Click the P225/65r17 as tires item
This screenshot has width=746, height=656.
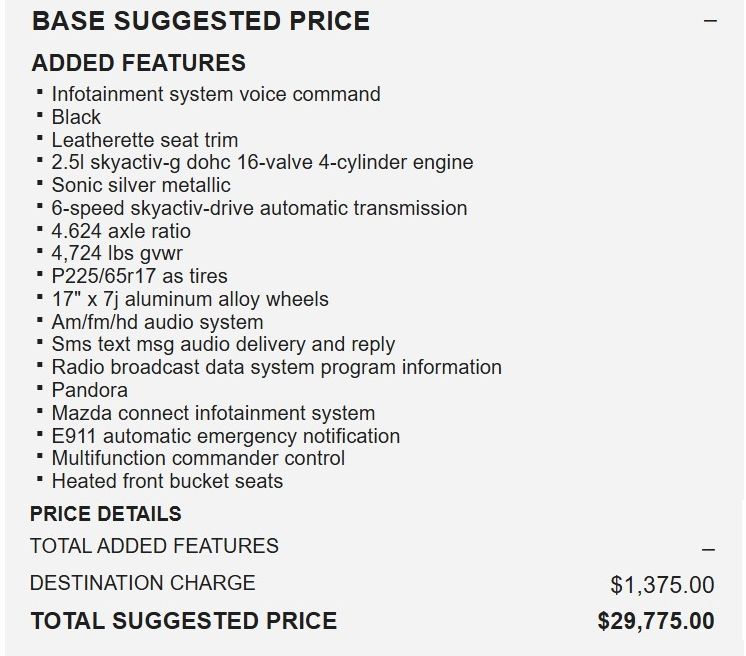[x=139, y=276]
